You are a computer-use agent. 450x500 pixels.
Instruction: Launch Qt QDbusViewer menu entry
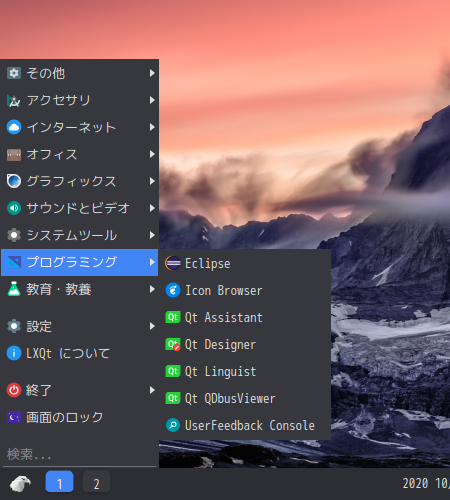click(245, 398)
